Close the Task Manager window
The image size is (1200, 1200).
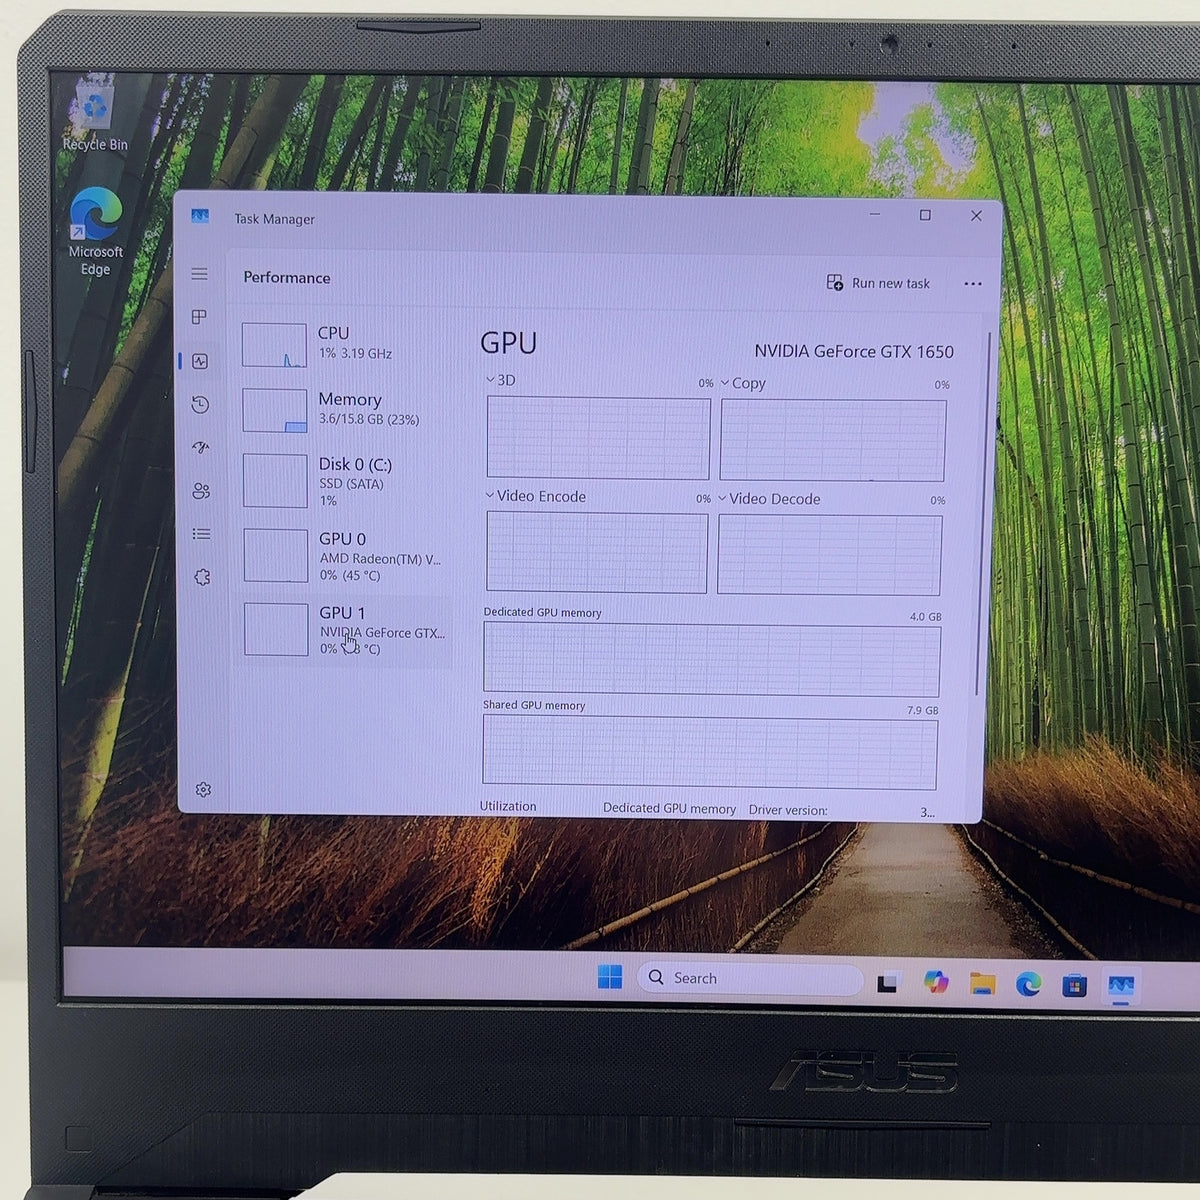976,215
